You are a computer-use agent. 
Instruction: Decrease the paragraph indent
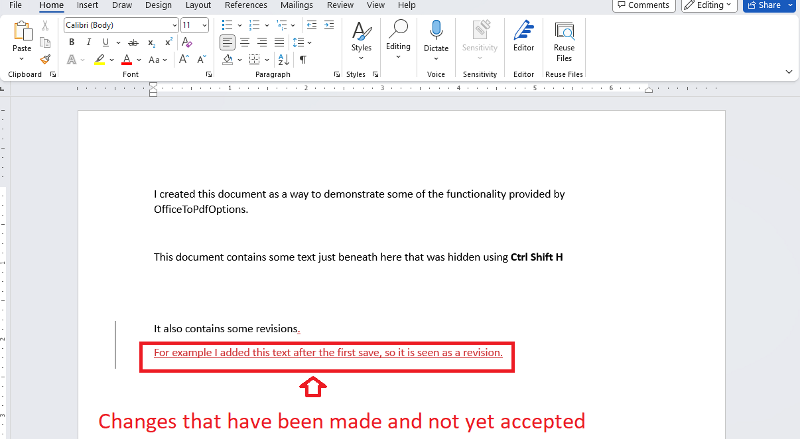point(311,25)
